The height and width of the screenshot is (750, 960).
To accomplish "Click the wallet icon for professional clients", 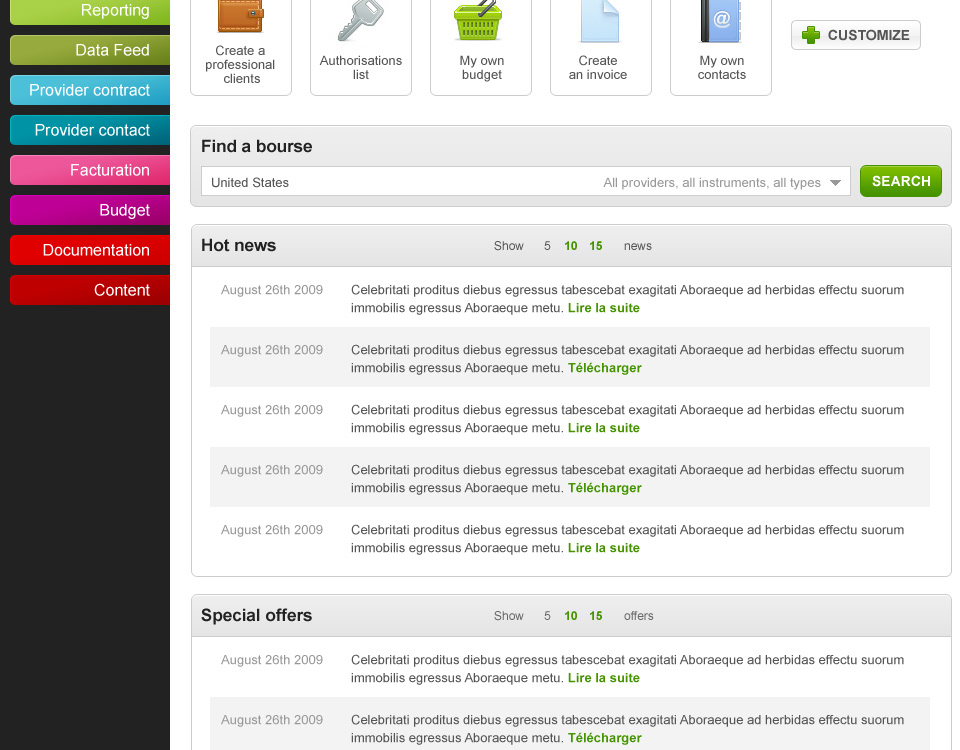I will [241, 17].
